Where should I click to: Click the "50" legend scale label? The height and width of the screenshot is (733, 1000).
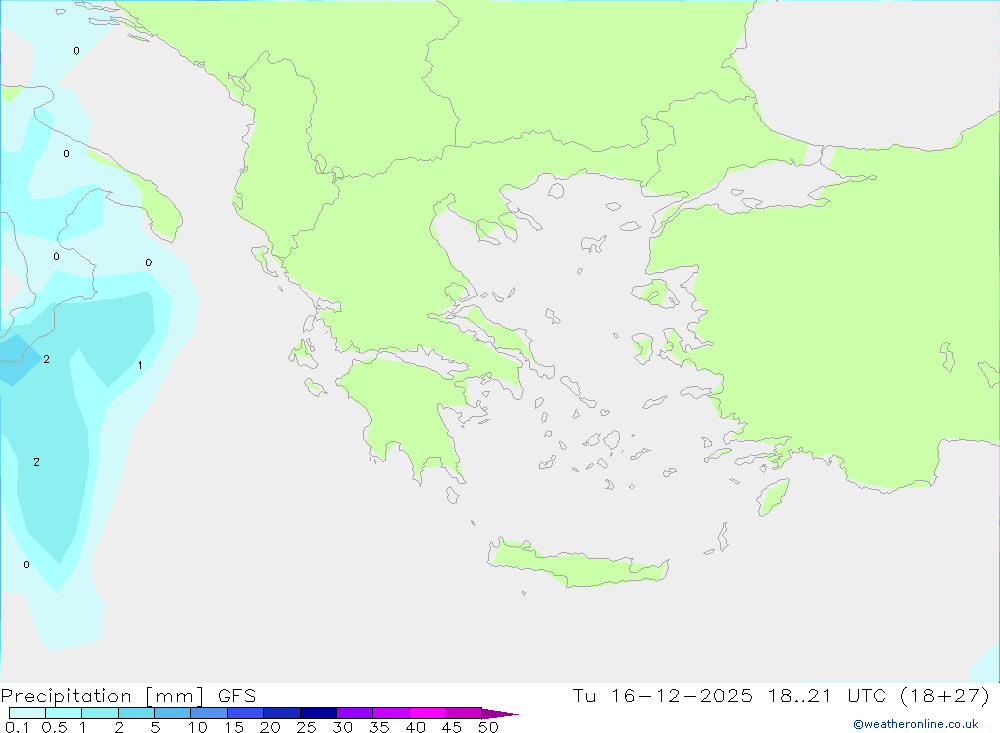[x=488, y=727]
